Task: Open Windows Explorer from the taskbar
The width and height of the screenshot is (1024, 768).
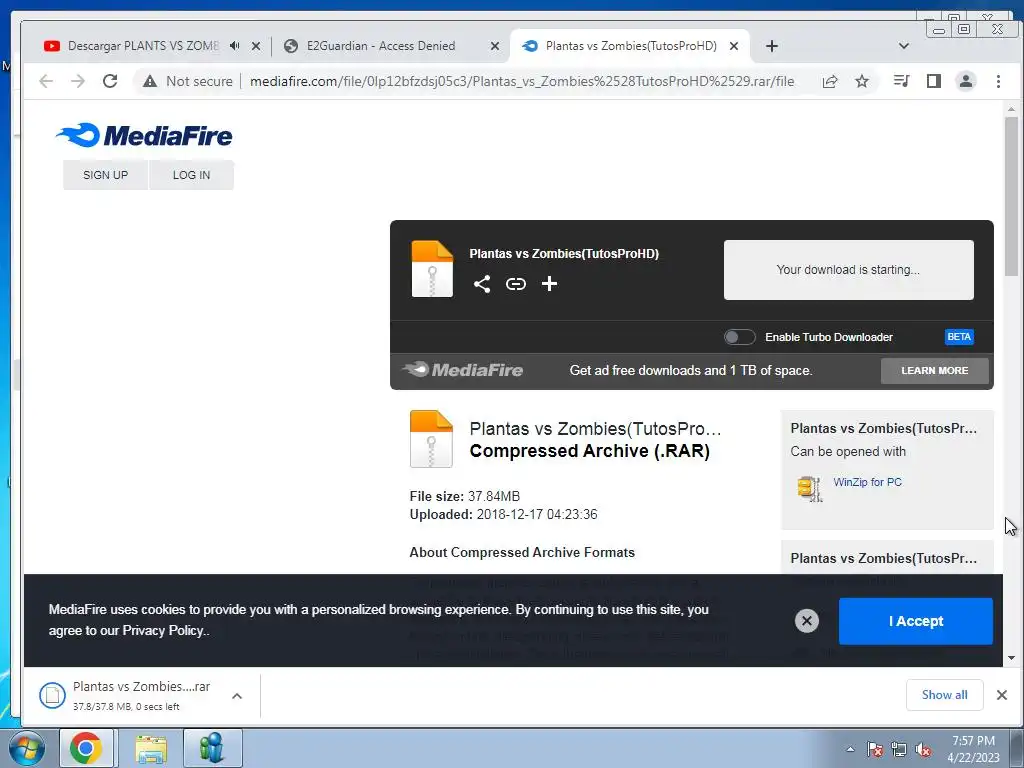Action: tap(151, 748)
